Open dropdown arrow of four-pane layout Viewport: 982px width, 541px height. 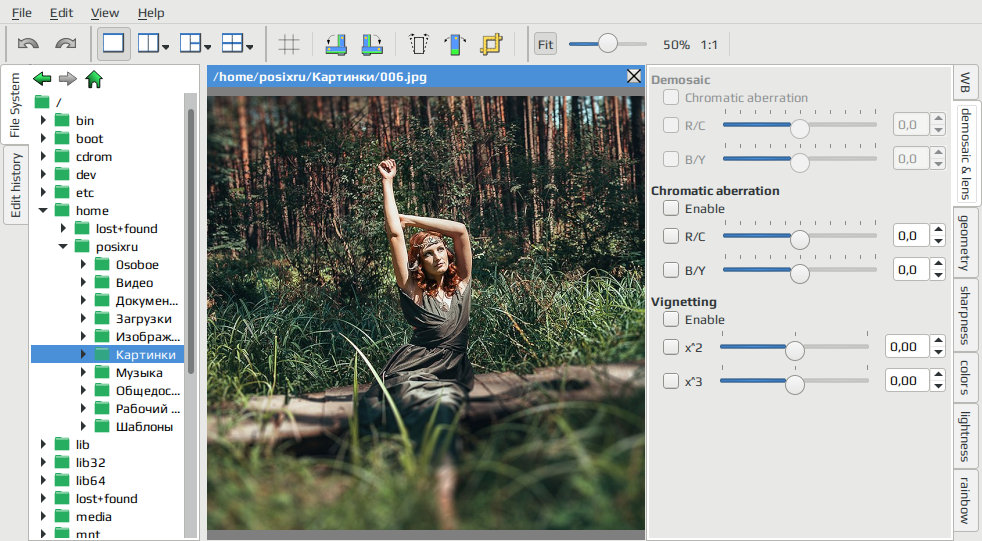click(x=249, y=47)
